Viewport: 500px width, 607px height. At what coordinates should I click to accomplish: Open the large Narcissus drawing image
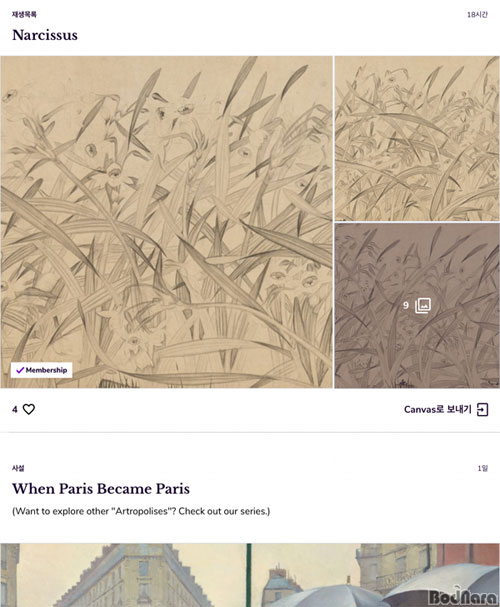coord(166,222)
